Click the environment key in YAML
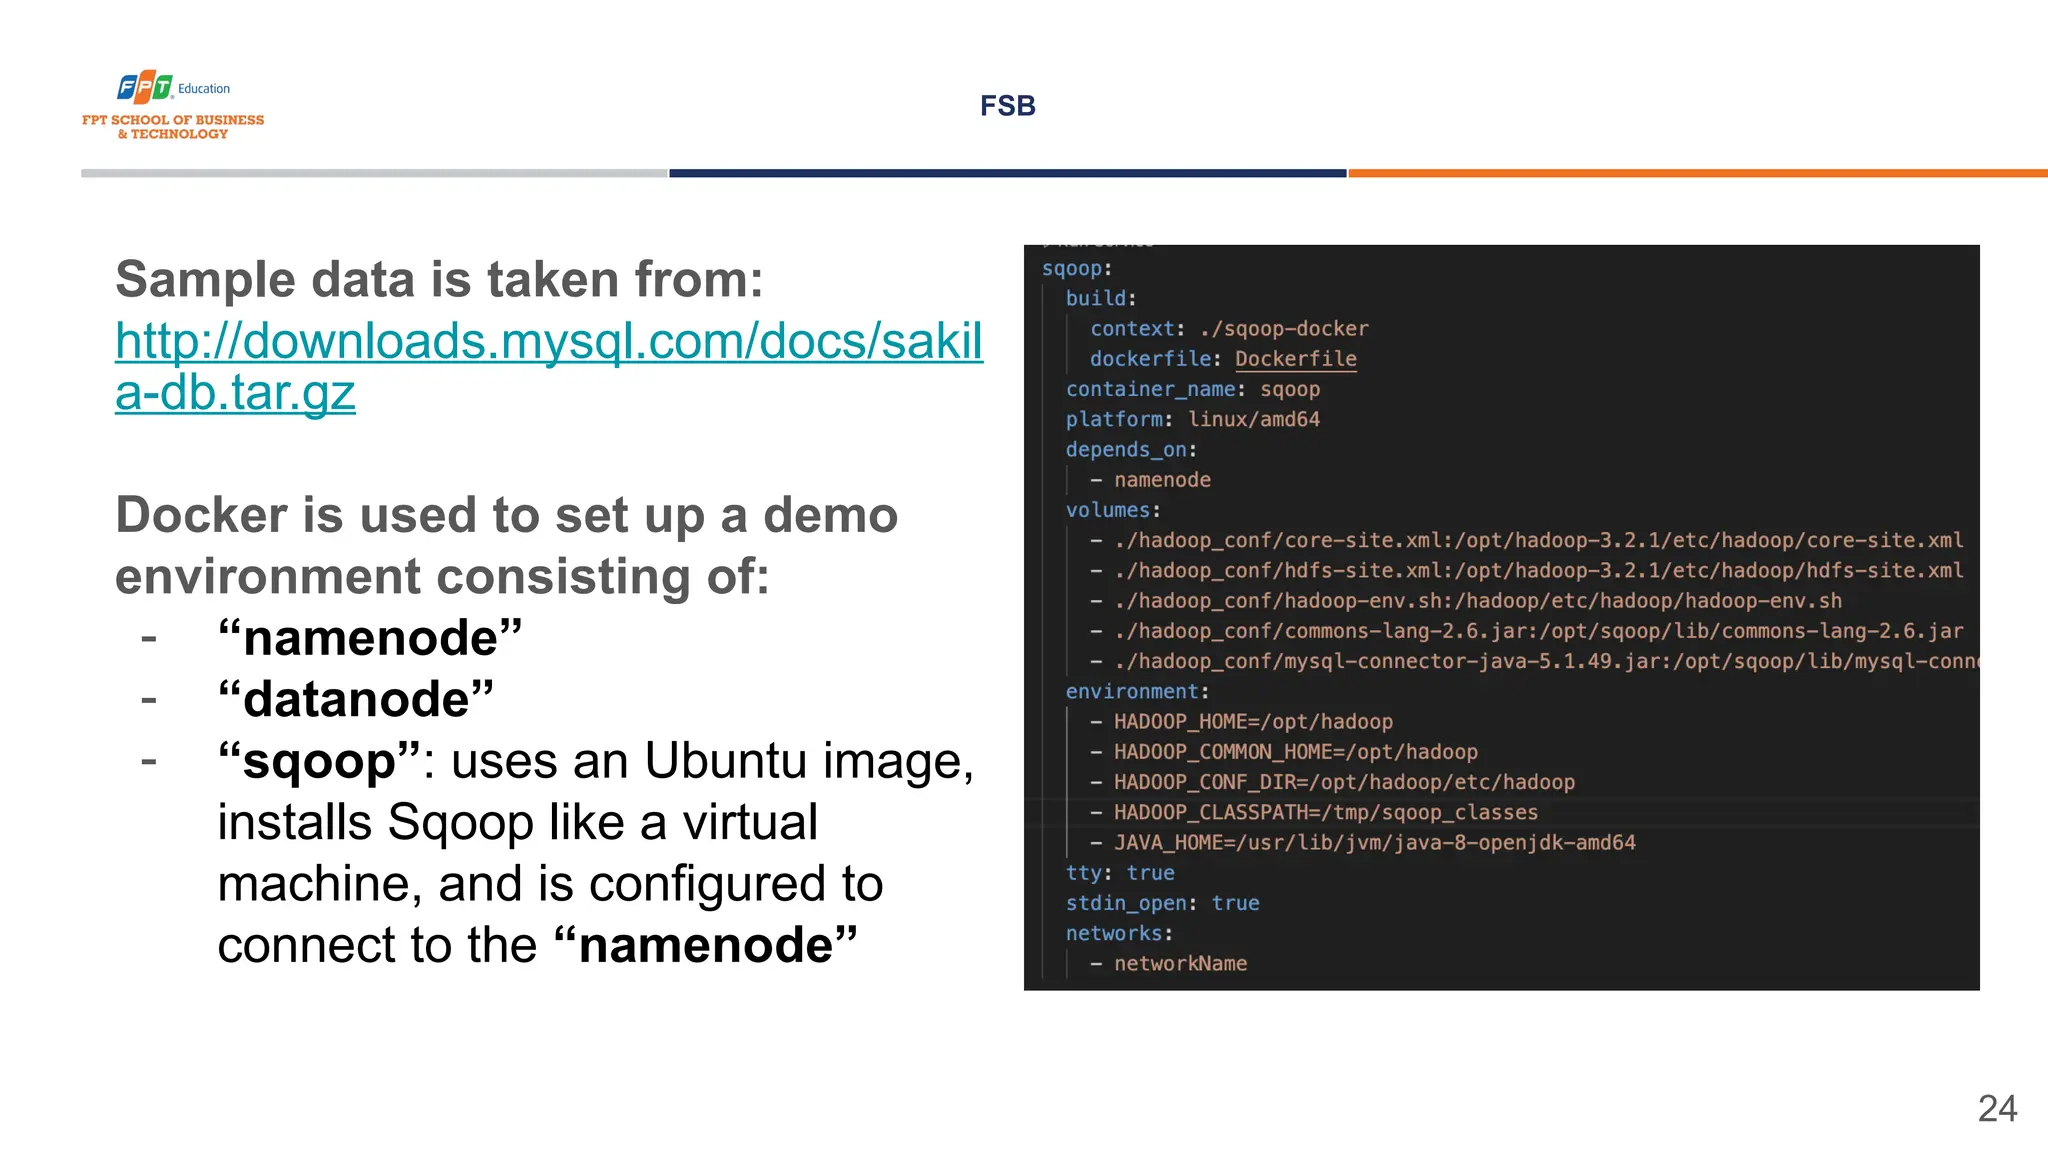Screen dimensions: 2048x1152 [x=1131, y=692]
